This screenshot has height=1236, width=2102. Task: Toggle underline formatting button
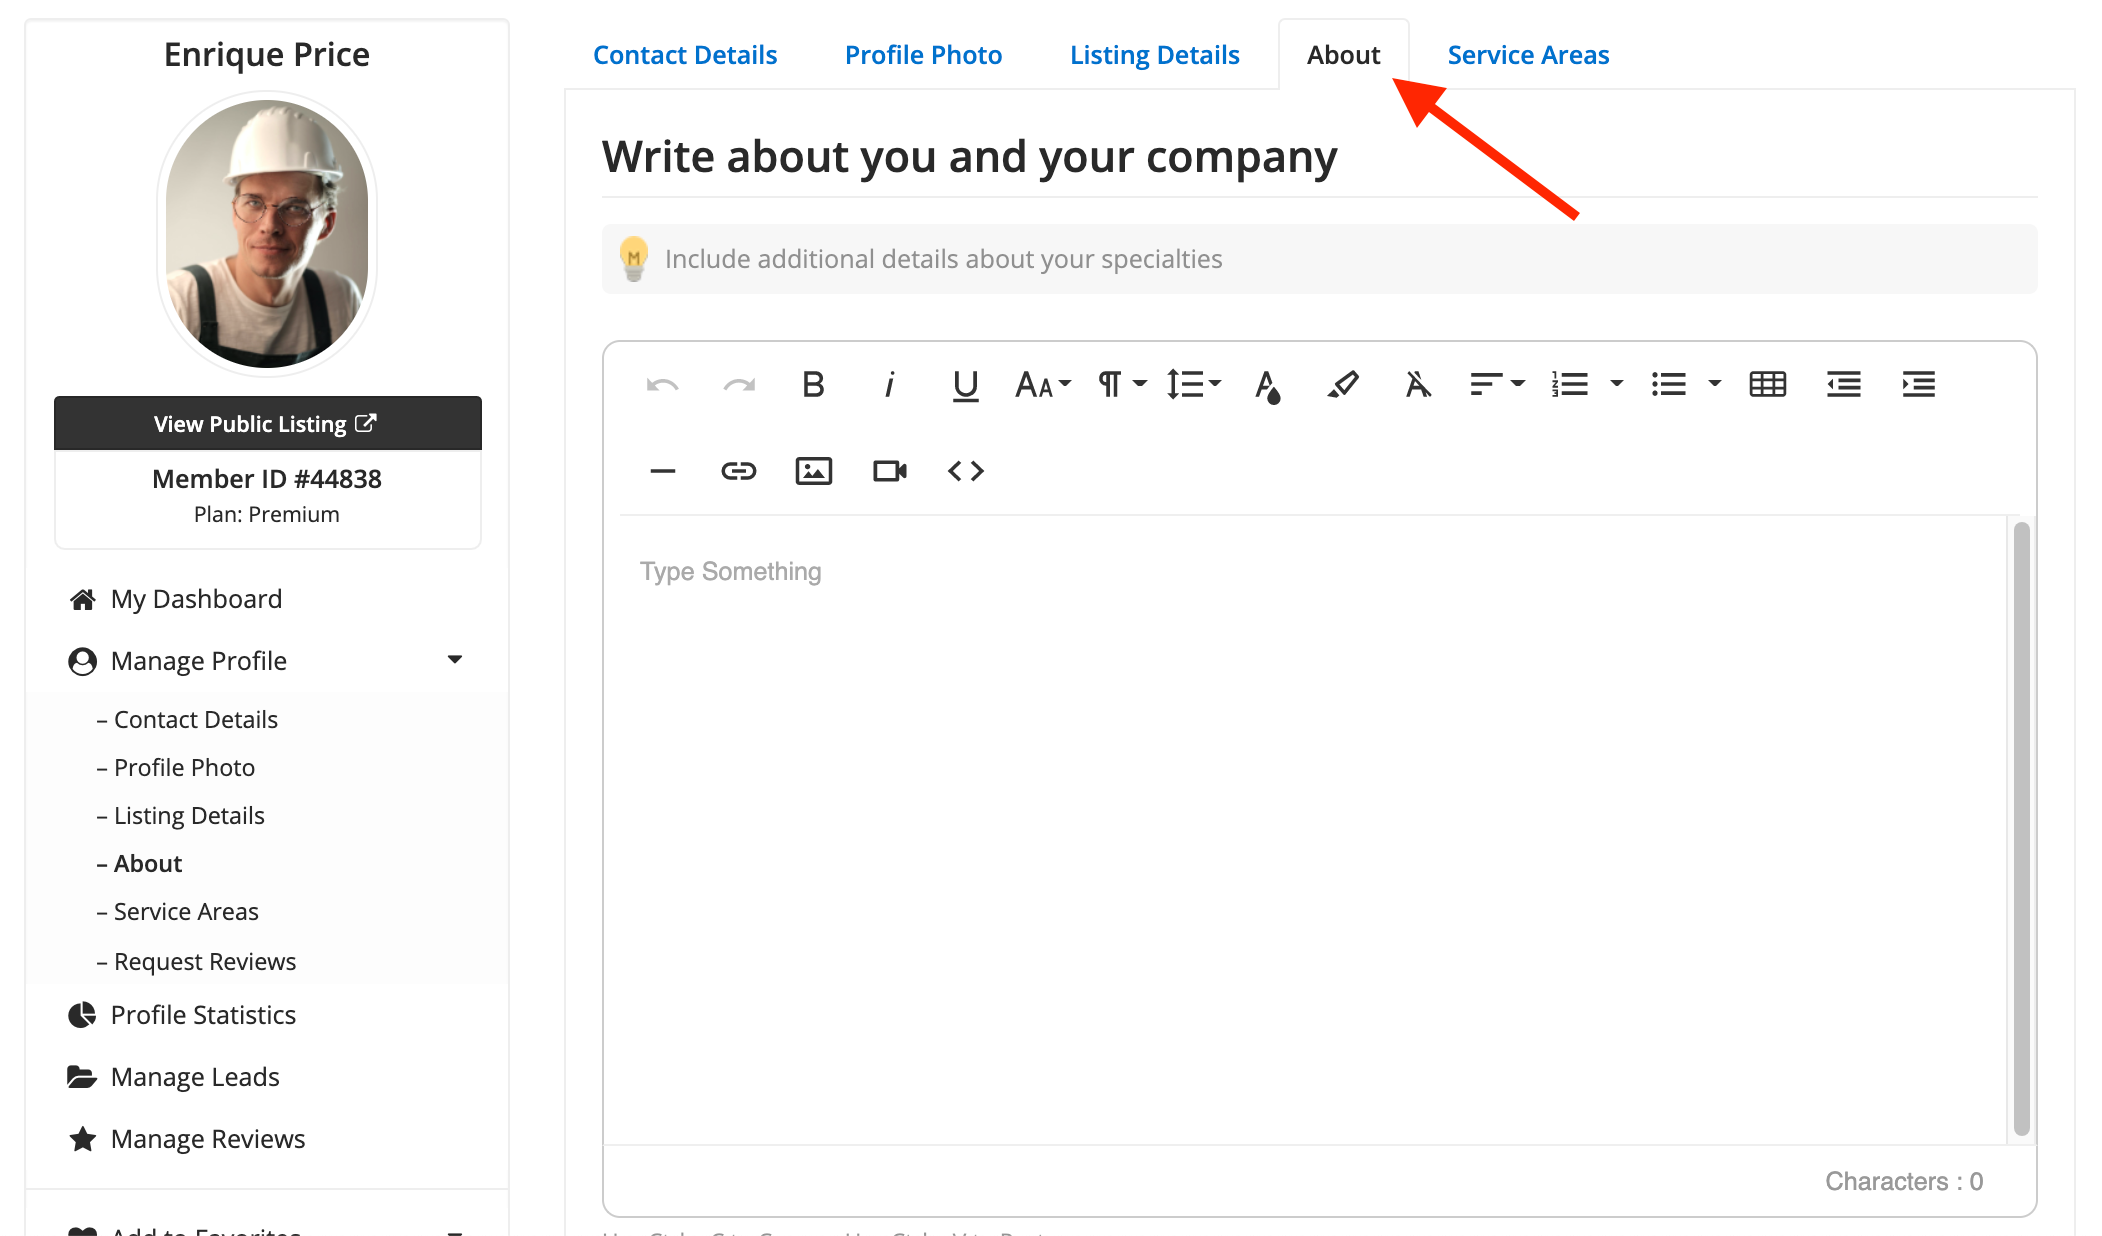click(964, 384)
